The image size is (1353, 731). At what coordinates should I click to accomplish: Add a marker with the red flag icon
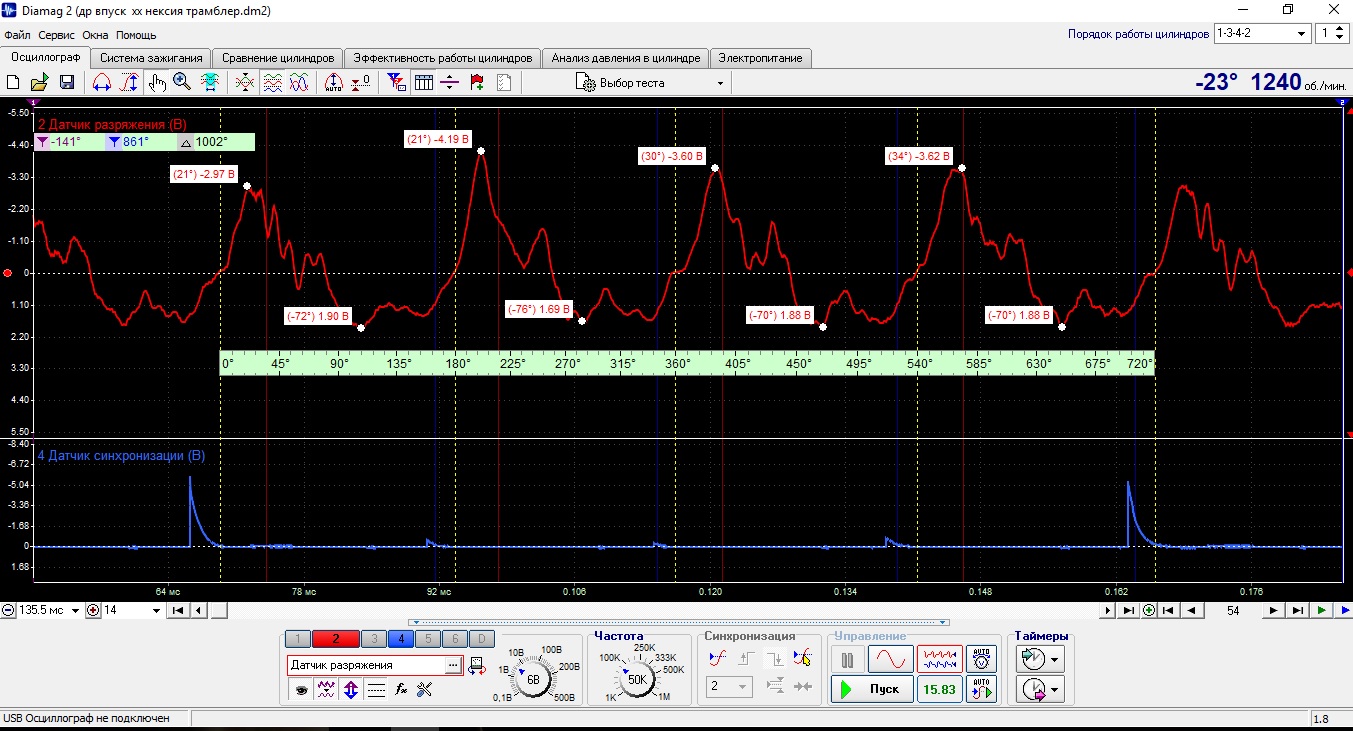[477, 83]
